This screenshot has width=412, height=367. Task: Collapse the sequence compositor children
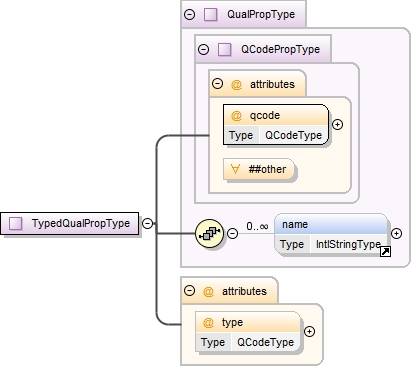232,233
